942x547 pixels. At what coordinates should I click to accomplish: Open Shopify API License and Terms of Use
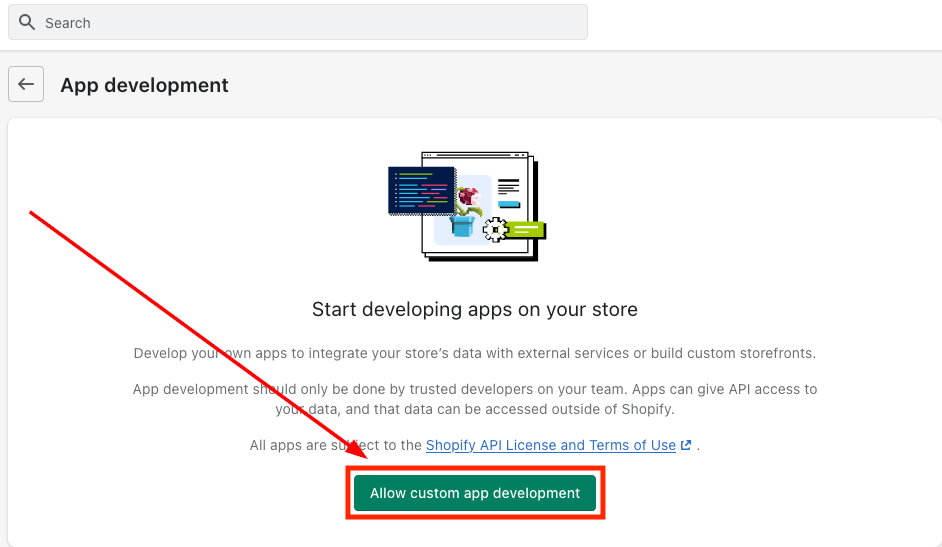coord(550,445)
